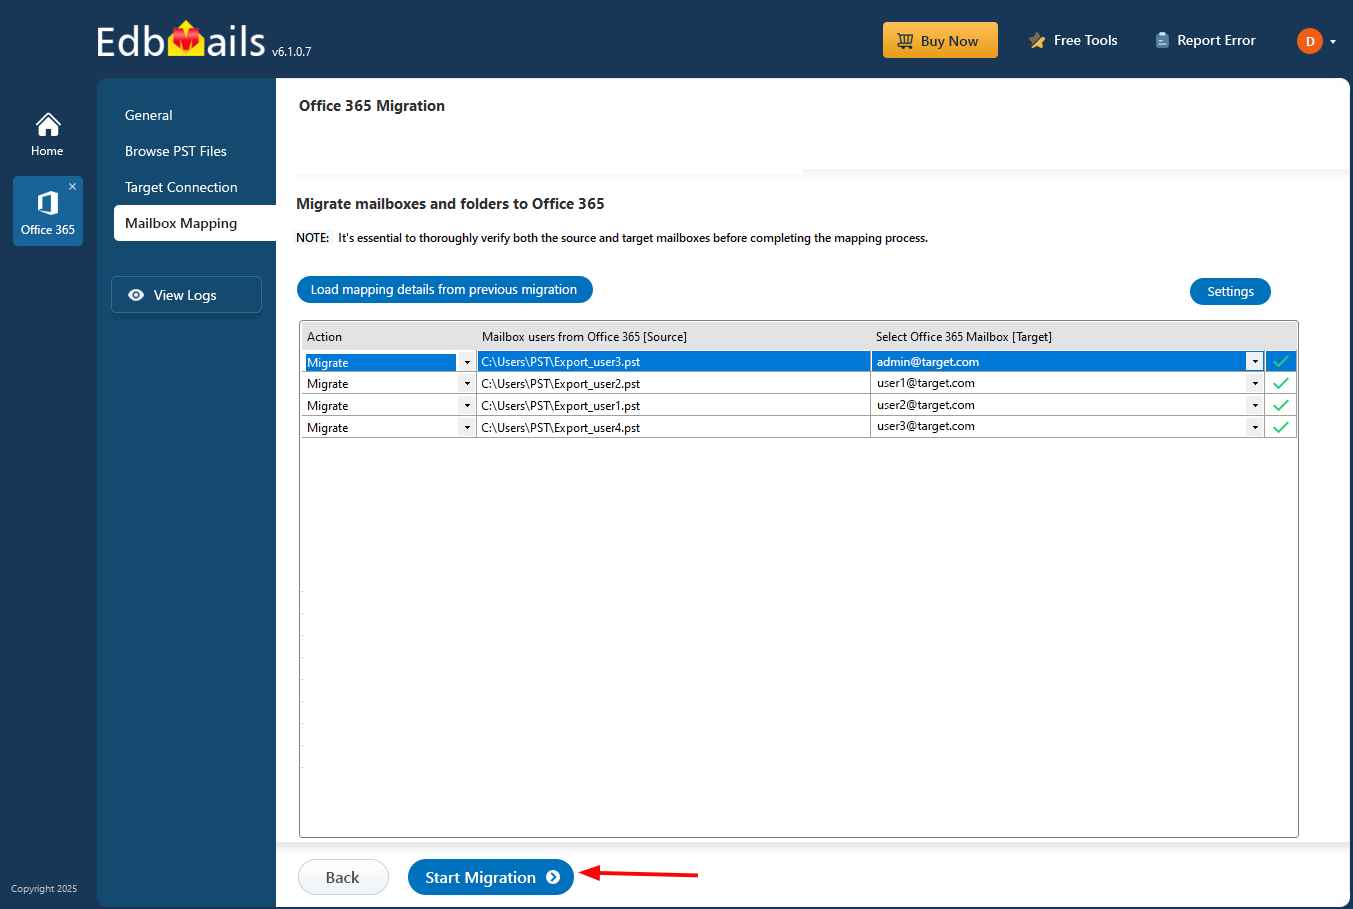This screenshot has width=1353, height=909.
Task: Open the General section
Action: pyautogui.click(x=149, y=115)
